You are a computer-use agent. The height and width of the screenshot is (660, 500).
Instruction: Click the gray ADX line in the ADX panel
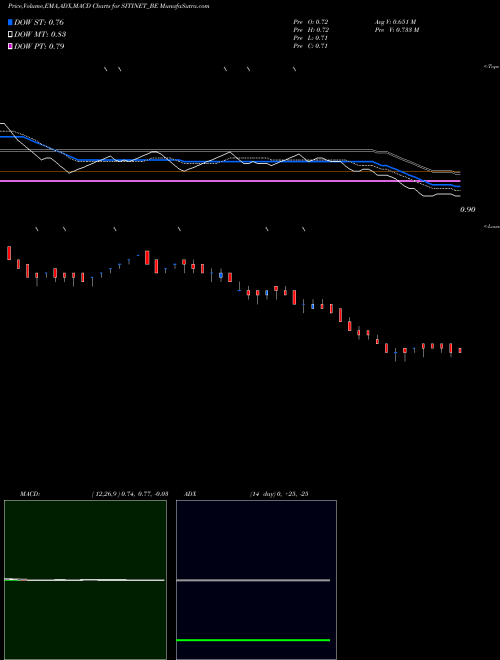[x=253, y=580]
